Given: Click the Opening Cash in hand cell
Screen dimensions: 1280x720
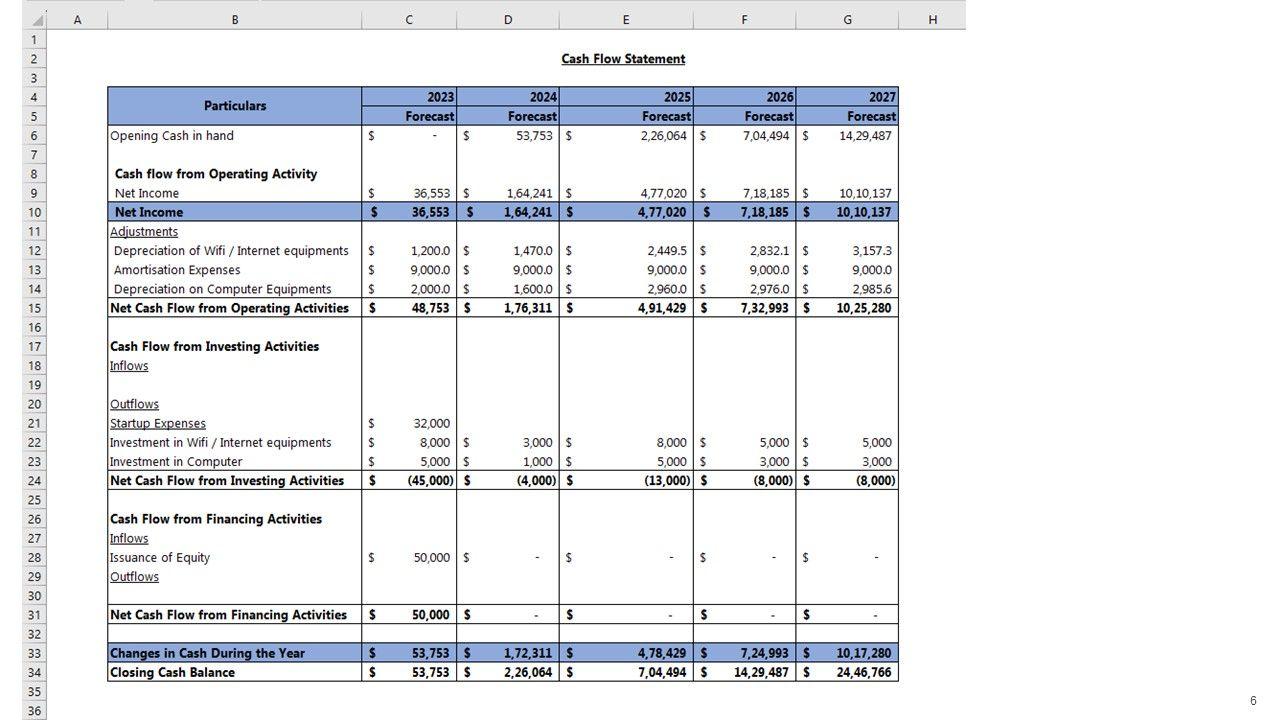Looking at the screenshot, I should coord(172,136).
